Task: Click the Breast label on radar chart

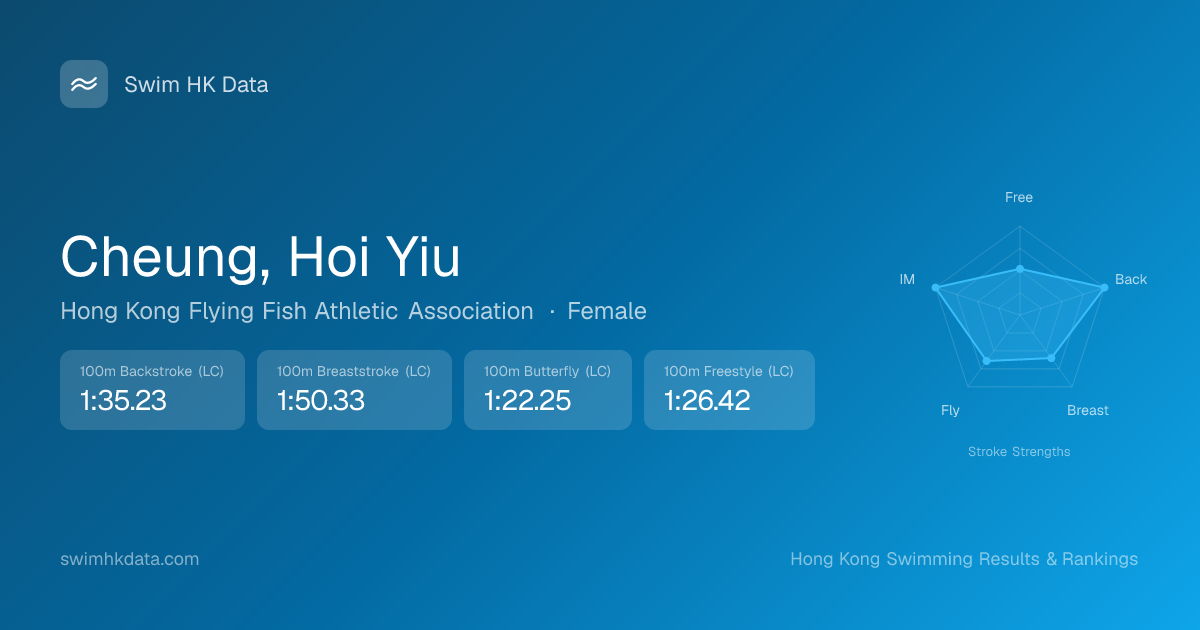Action: [1088, 411]
